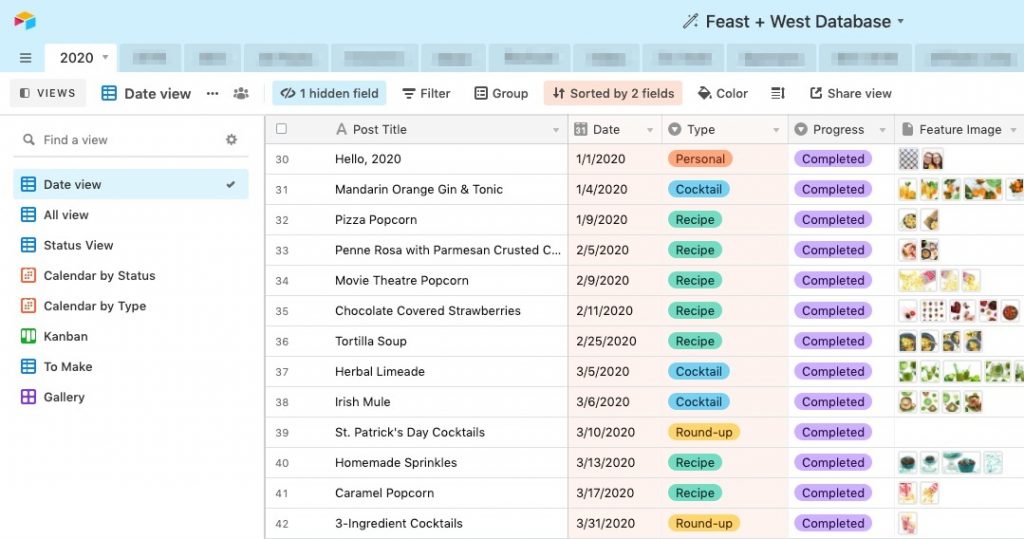Open view settings gear icon
1024x539 pixels.
click(232, 140)
